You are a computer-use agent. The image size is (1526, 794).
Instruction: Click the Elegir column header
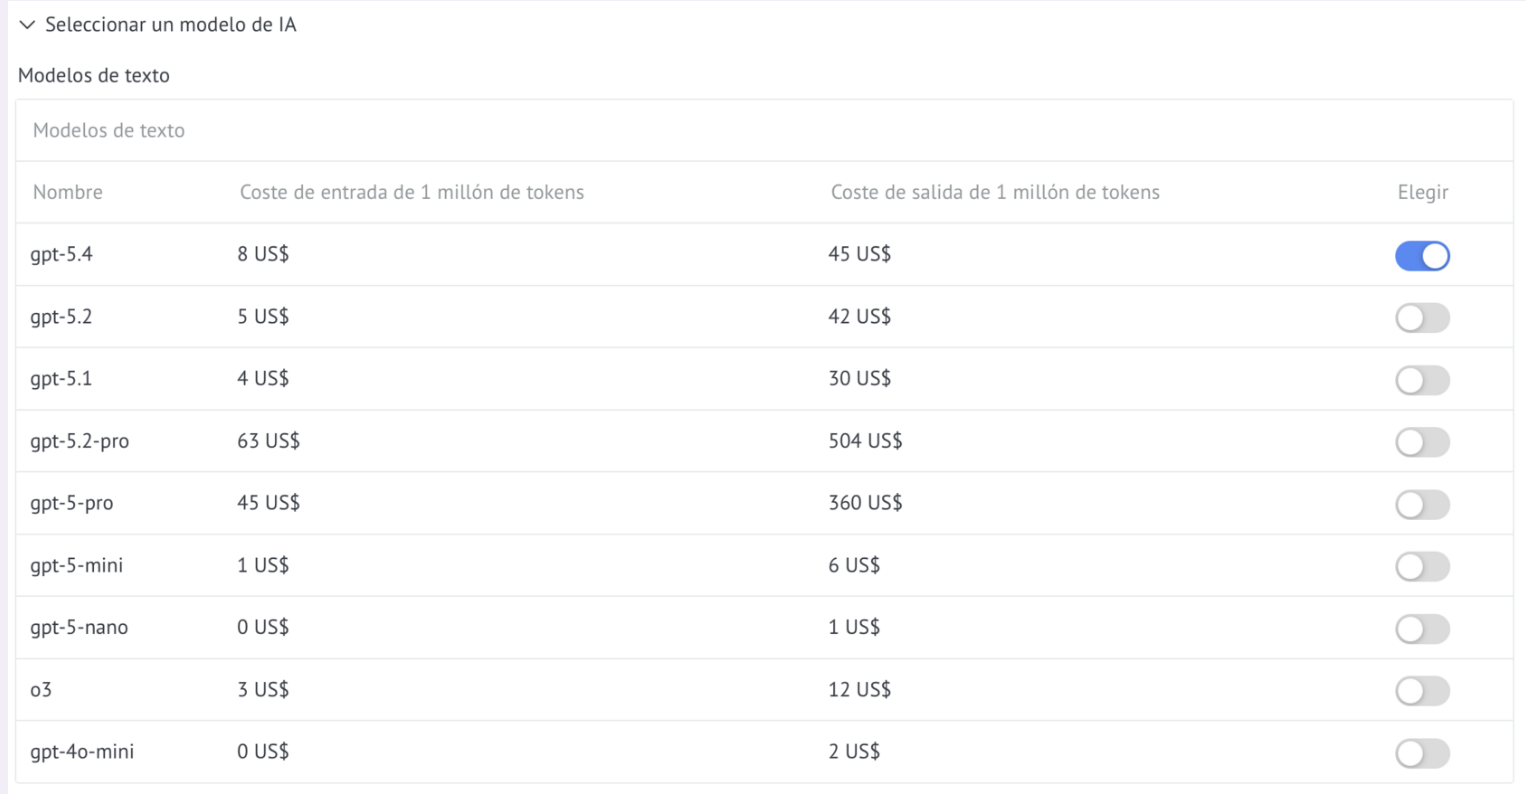point(1423,192)
